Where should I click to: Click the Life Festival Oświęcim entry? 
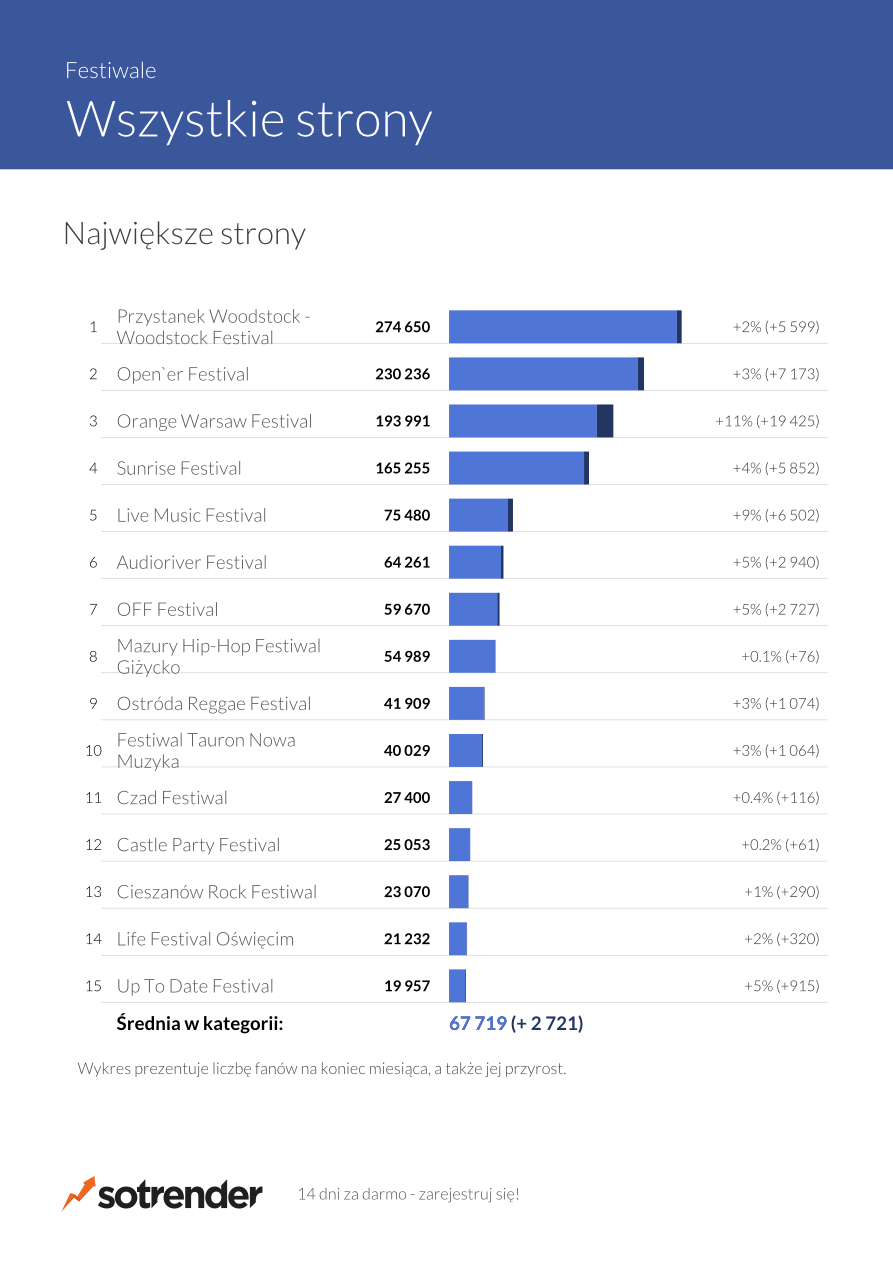(205, 939)
